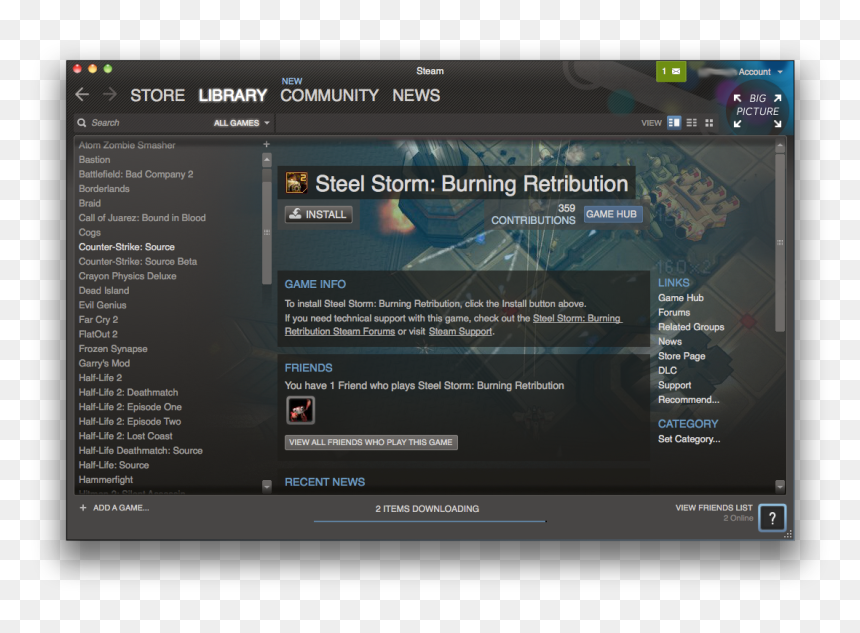Select Borderlands in game list
Image resolution: width=860 pixels, height=633 pixels.
pos(104,189)
